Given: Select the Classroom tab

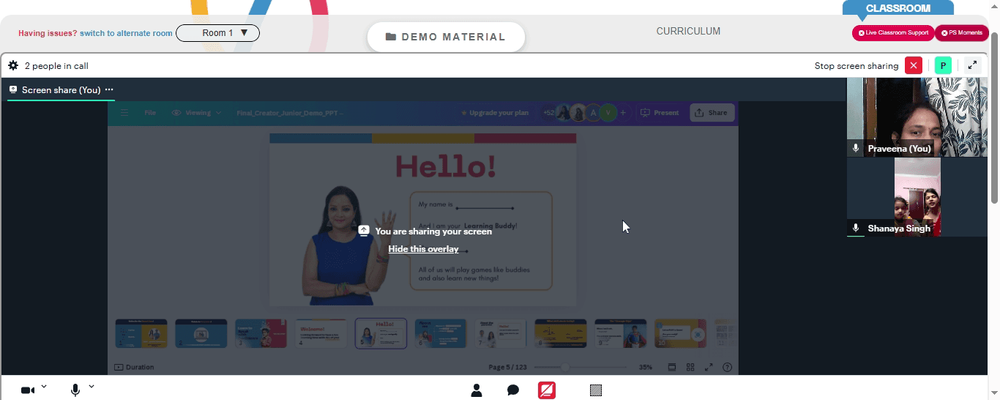Looking at the screenshot, I should click(898, 8).
